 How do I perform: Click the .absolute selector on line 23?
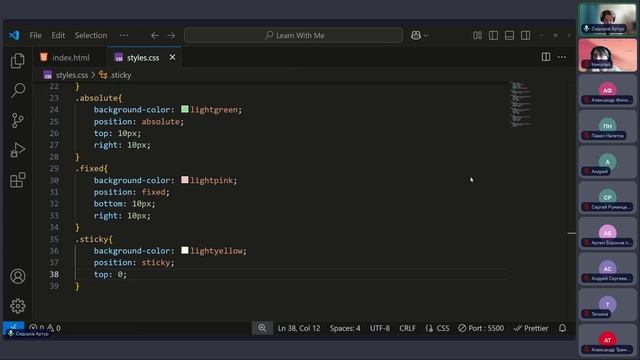(x=98, y=98)
